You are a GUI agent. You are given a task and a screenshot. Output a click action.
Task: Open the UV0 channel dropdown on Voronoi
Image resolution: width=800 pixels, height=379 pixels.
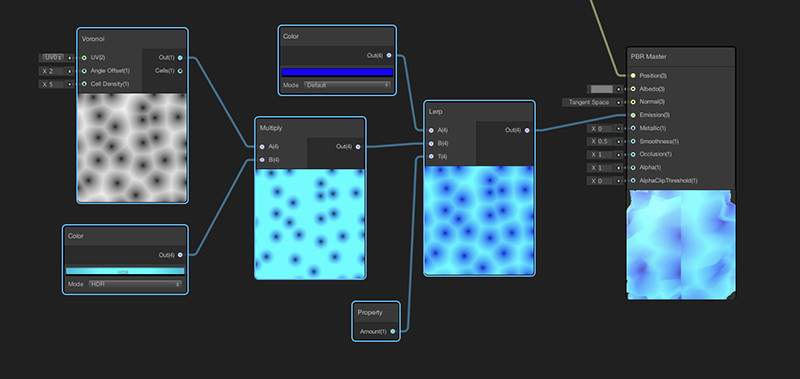tap(53, 58)
